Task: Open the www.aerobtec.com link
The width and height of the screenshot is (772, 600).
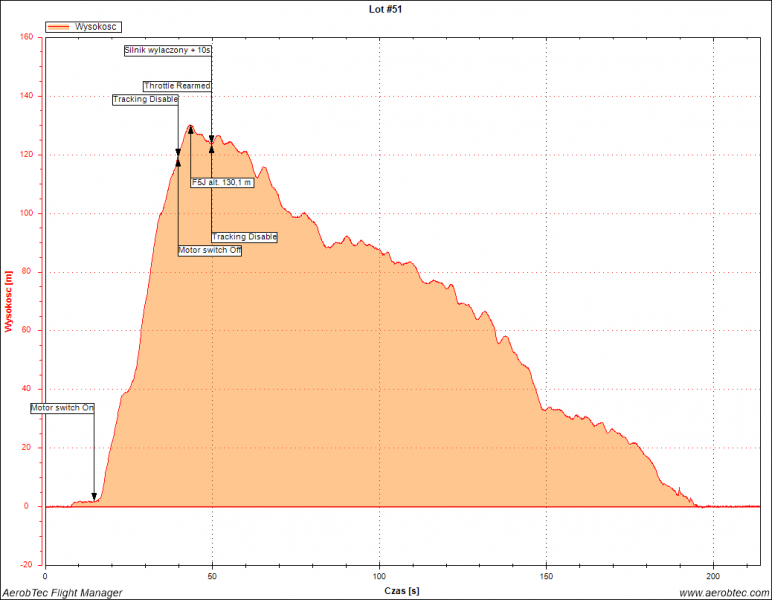Action: tap(724, 593)
